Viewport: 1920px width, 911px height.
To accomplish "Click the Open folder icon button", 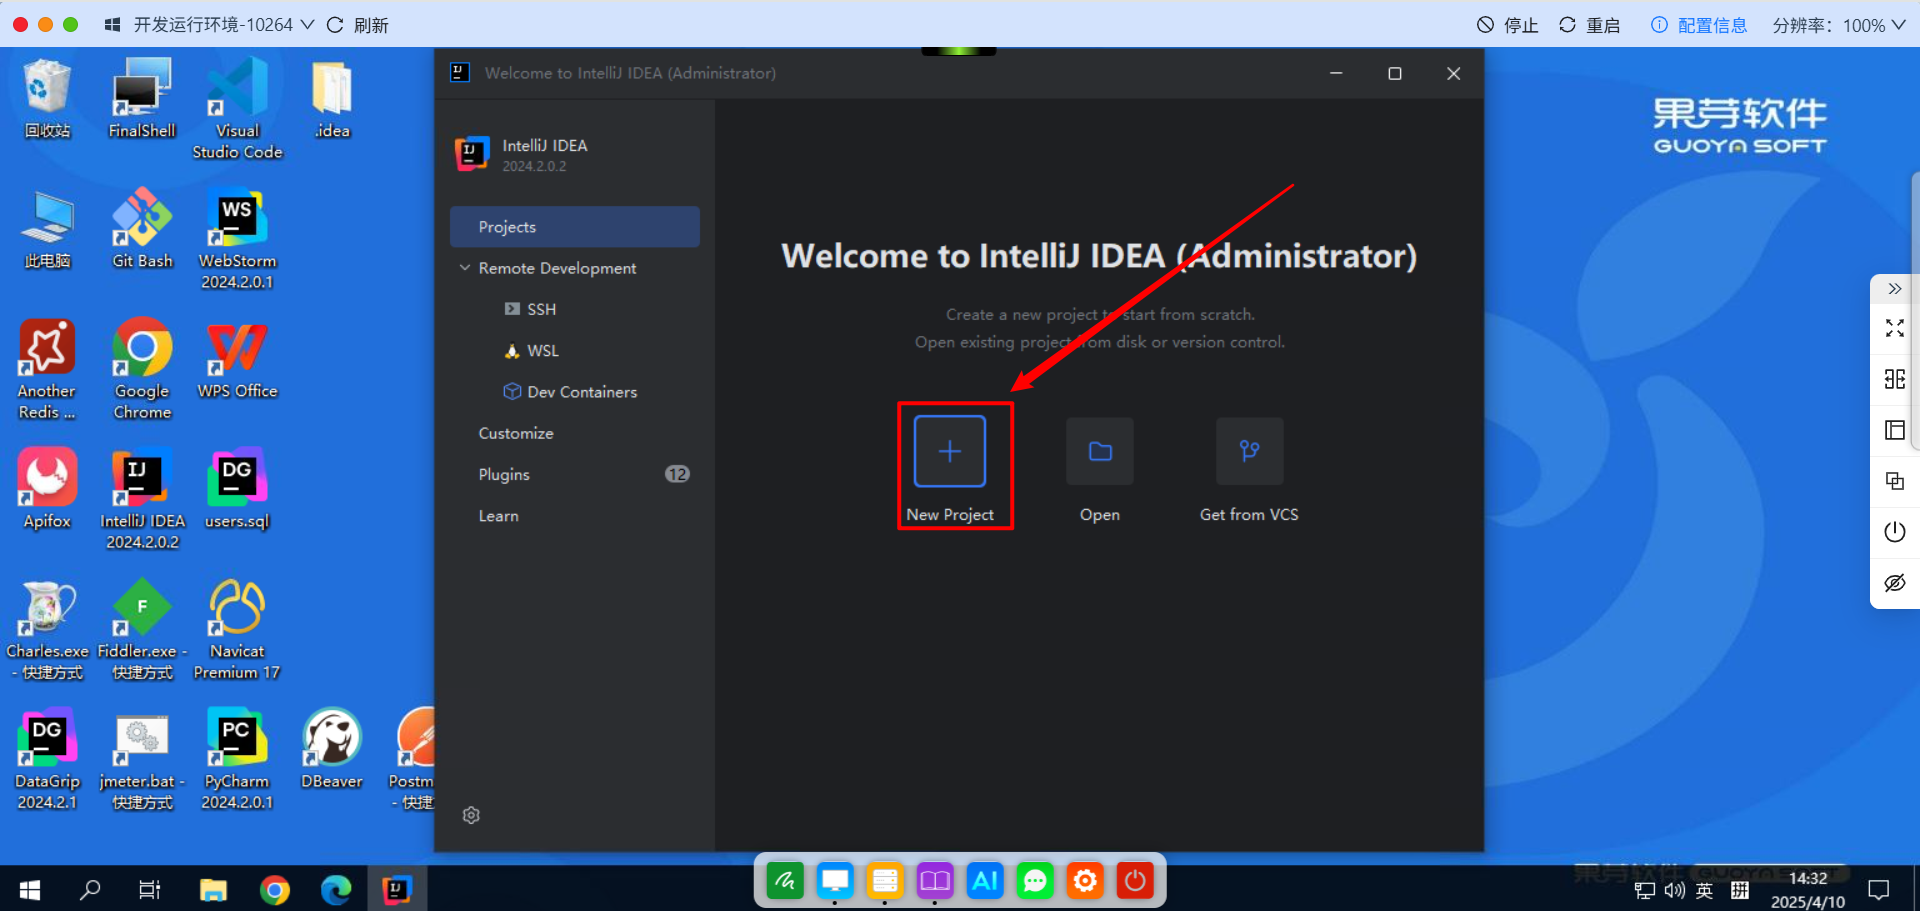I will pos(1100,451).
